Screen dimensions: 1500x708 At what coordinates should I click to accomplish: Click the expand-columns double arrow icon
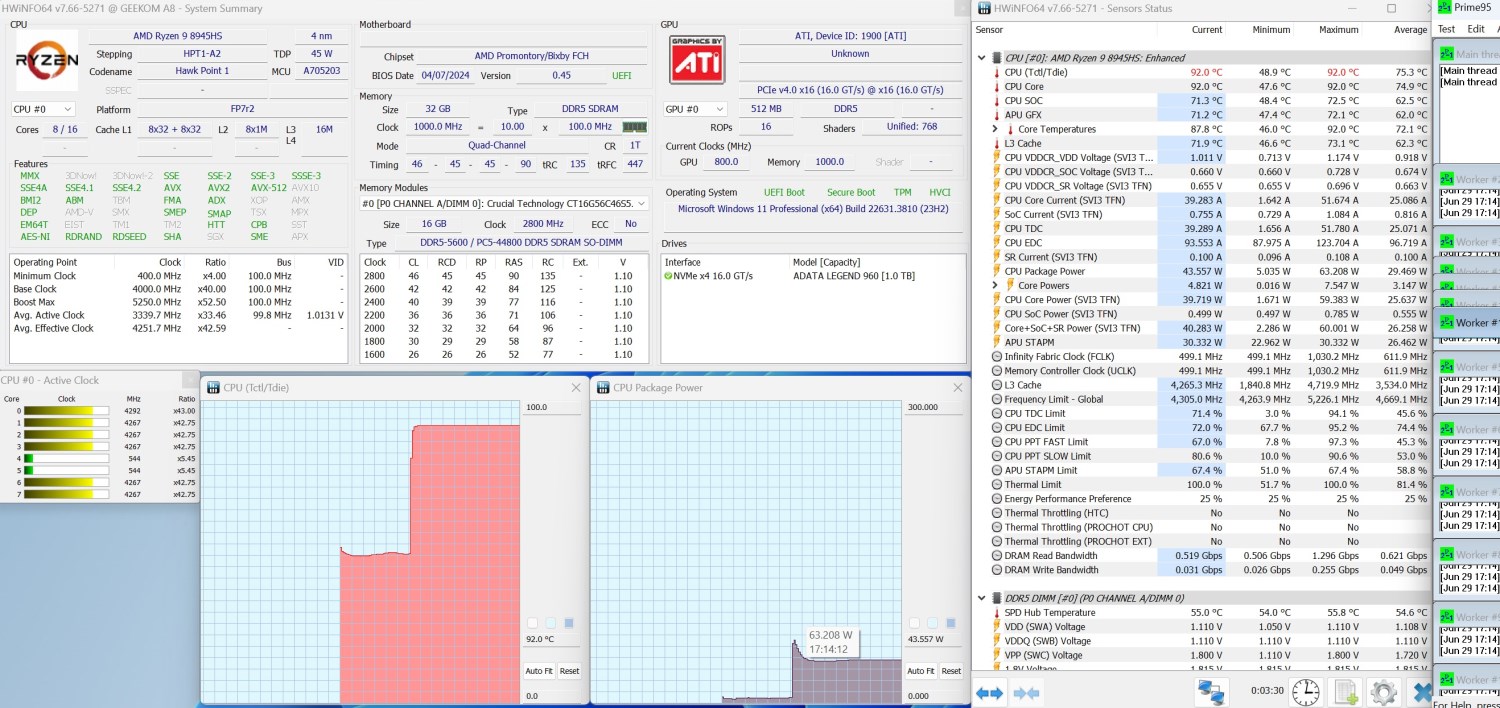point(989,692)
